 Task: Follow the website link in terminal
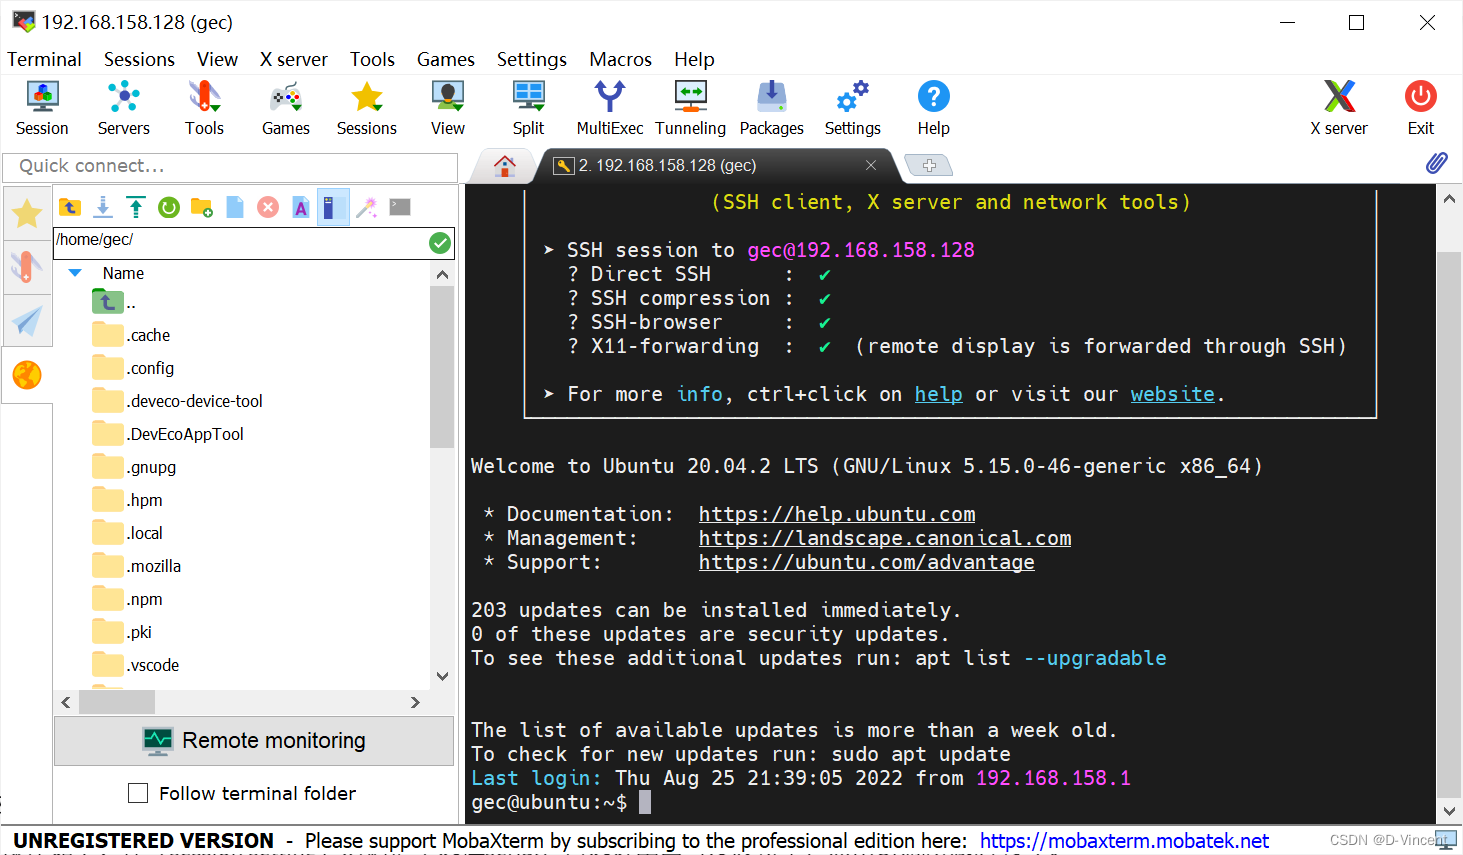(x=1173, y=394)
